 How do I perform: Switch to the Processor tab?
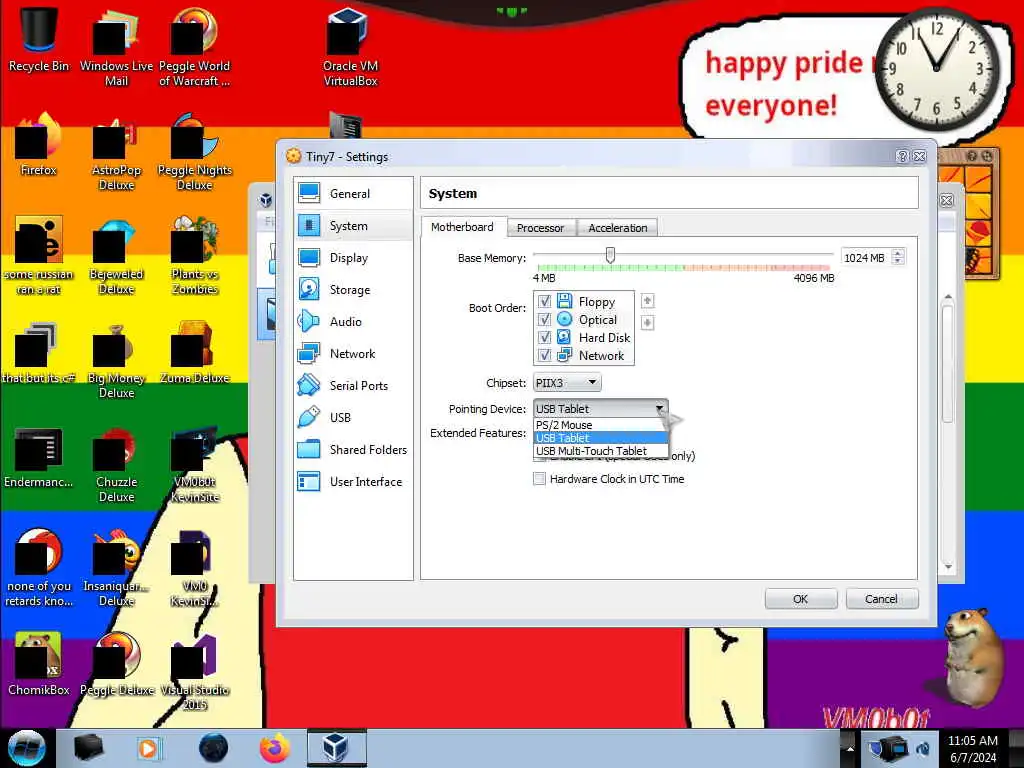pos(540,228)
